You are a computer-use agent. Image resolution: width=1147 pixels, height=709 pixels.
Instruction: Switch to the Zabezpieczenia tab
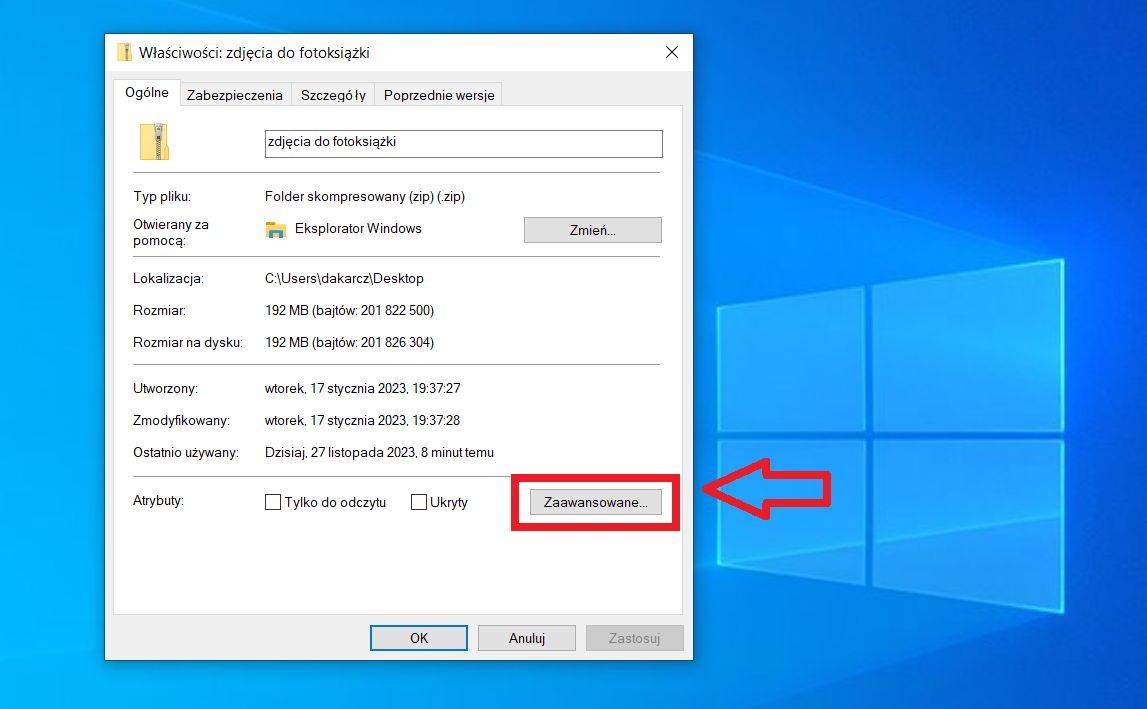(x=235, y=95)
